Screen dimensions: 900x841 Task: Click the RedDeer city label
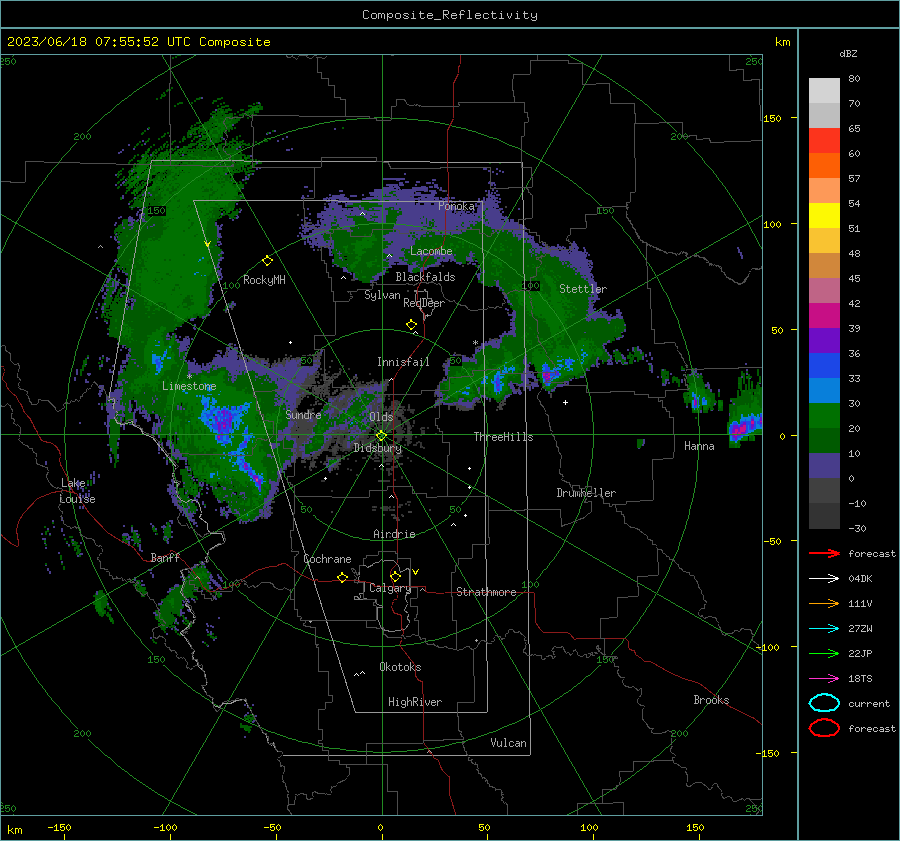pyautogui.click(x=424, y=303)
